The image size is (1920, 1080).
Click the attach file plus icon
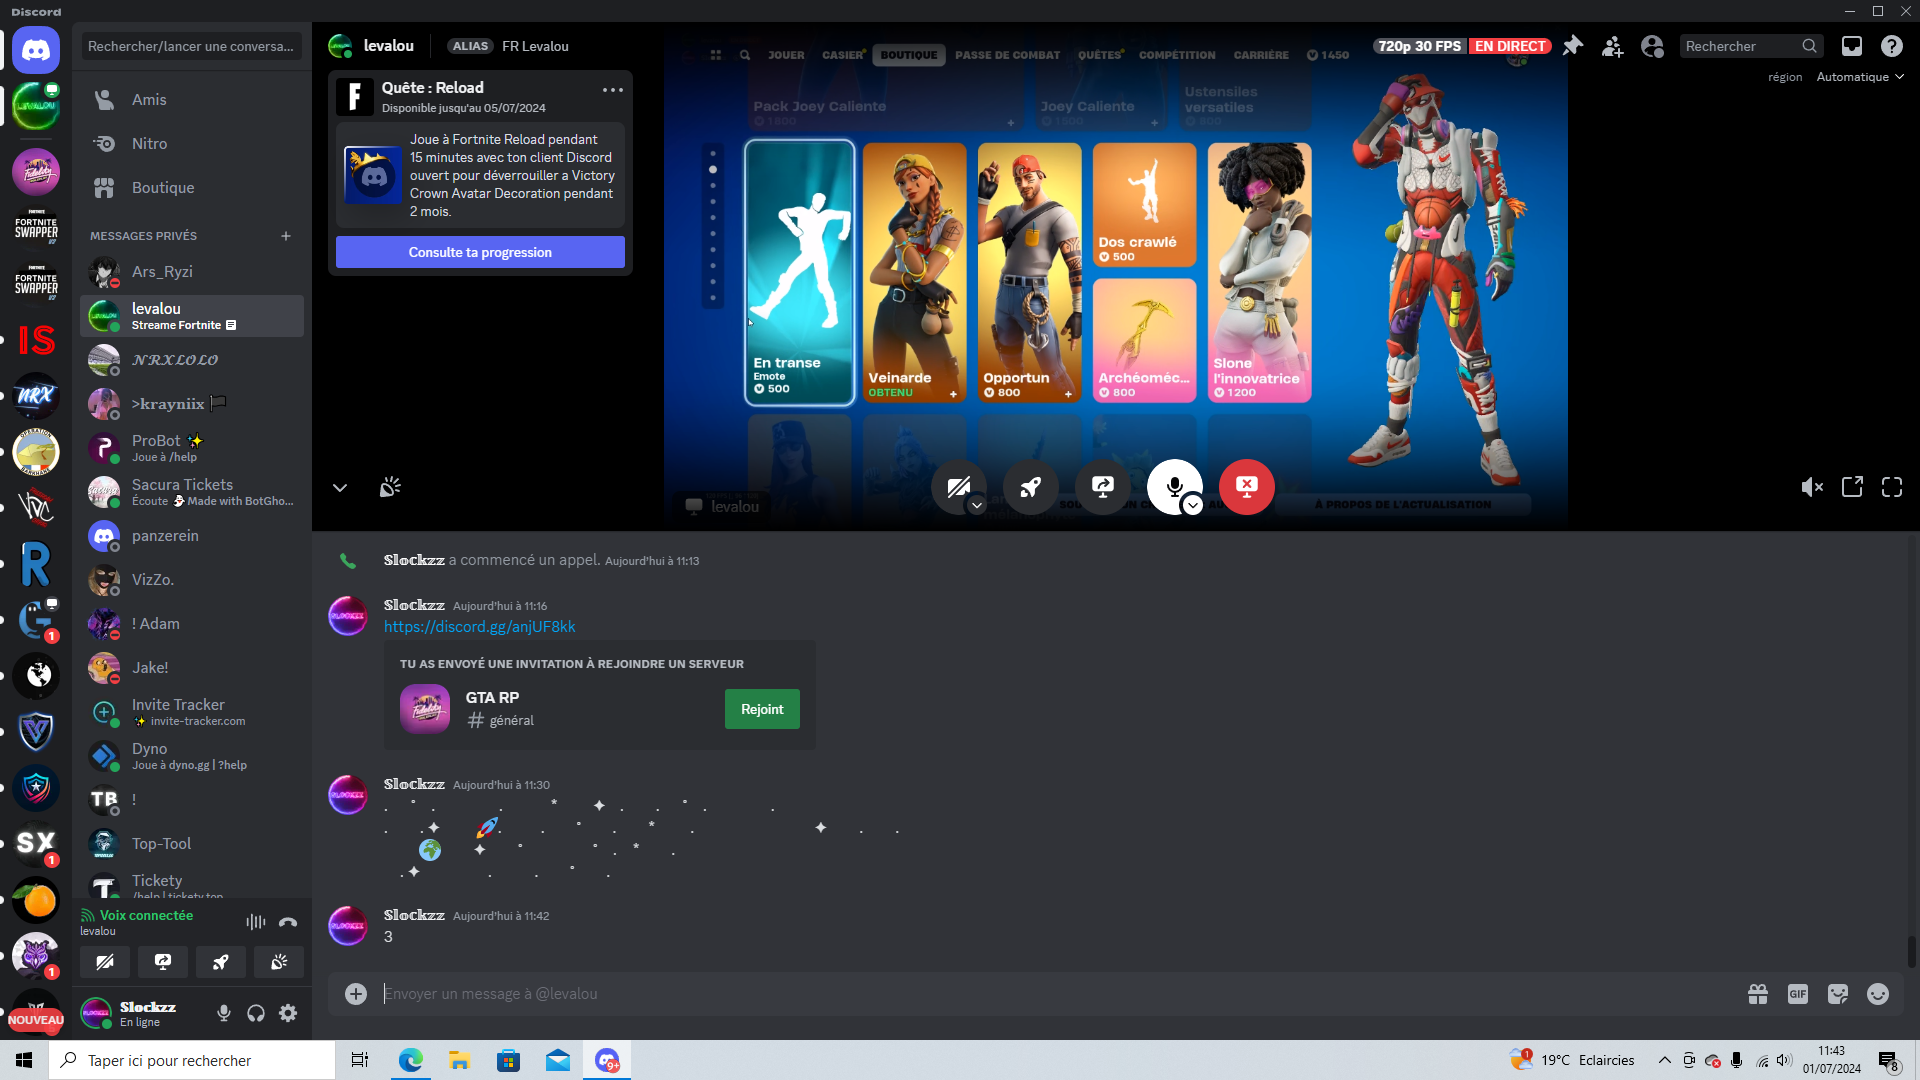pos(356,994)
